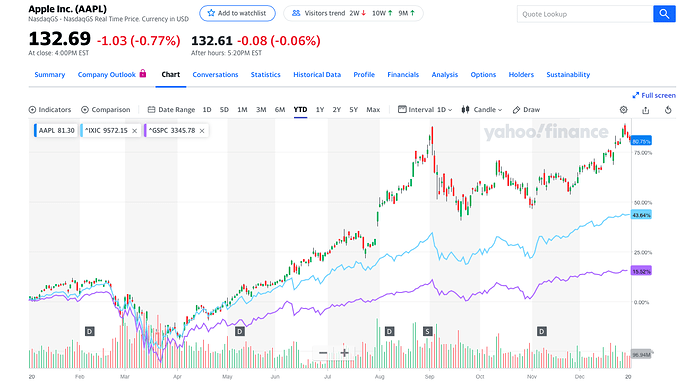Viewport: 690px width, 387px height.
Task: Select the 3M time range
Action: coord(261,110)
